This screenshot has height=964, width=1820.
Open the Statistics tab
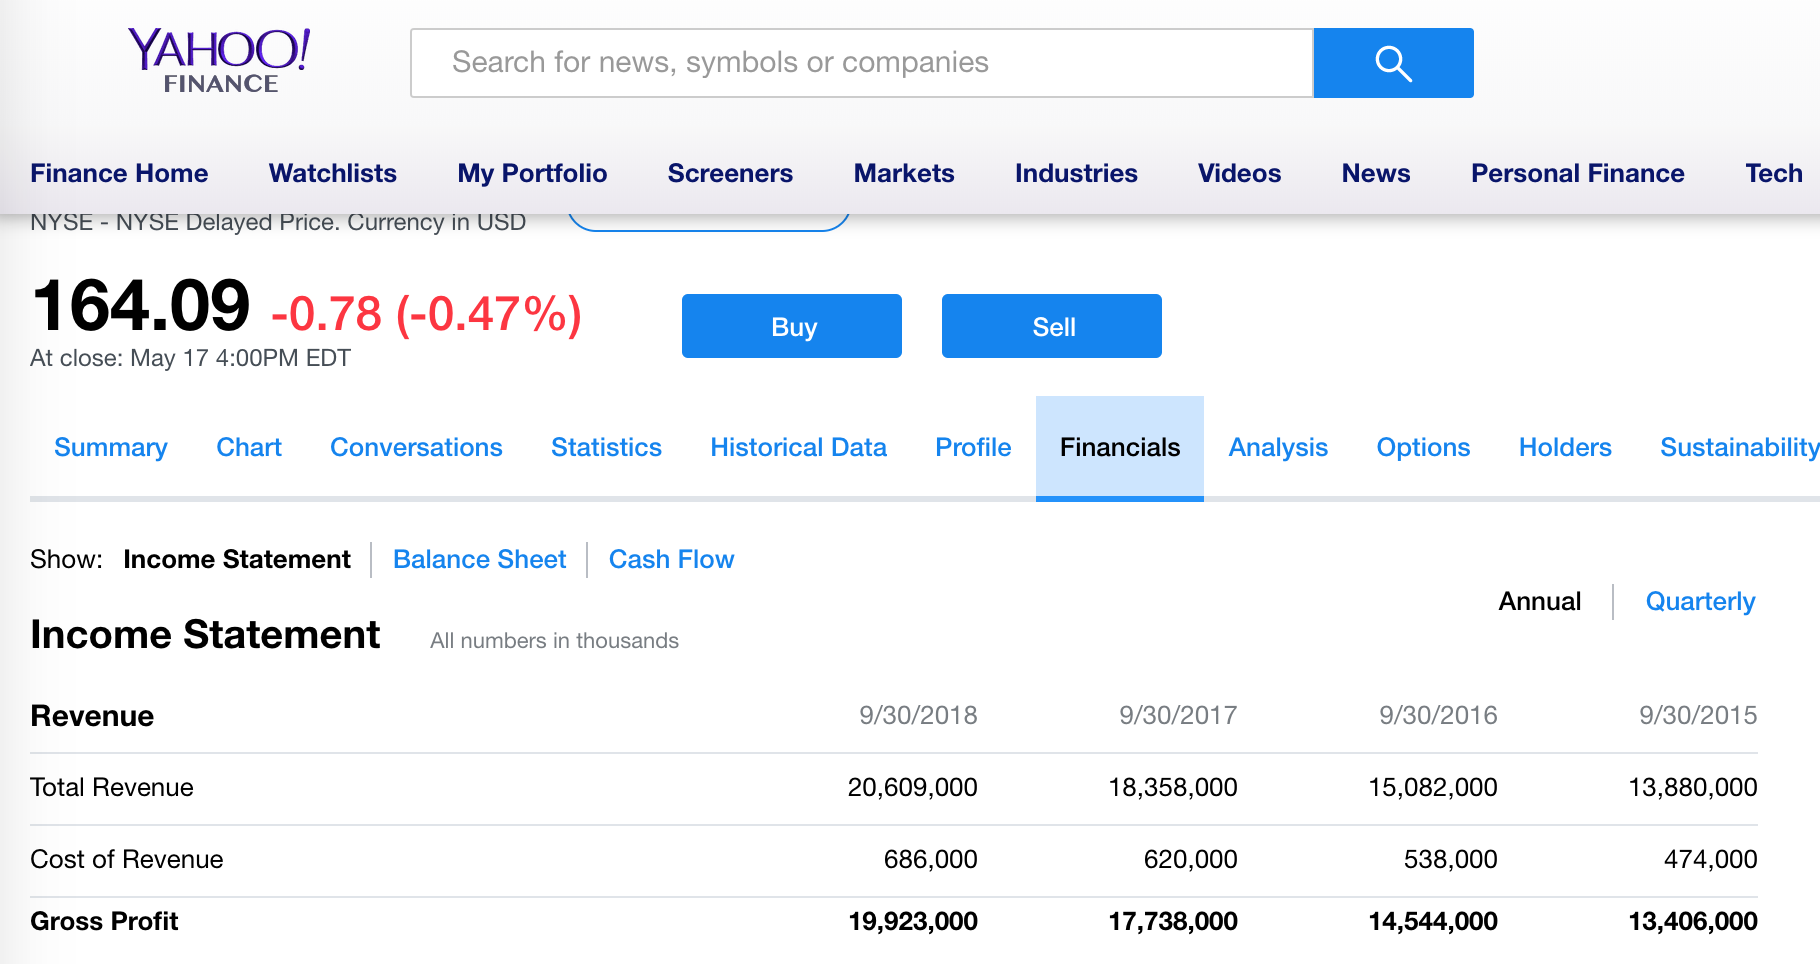point(606,447)
